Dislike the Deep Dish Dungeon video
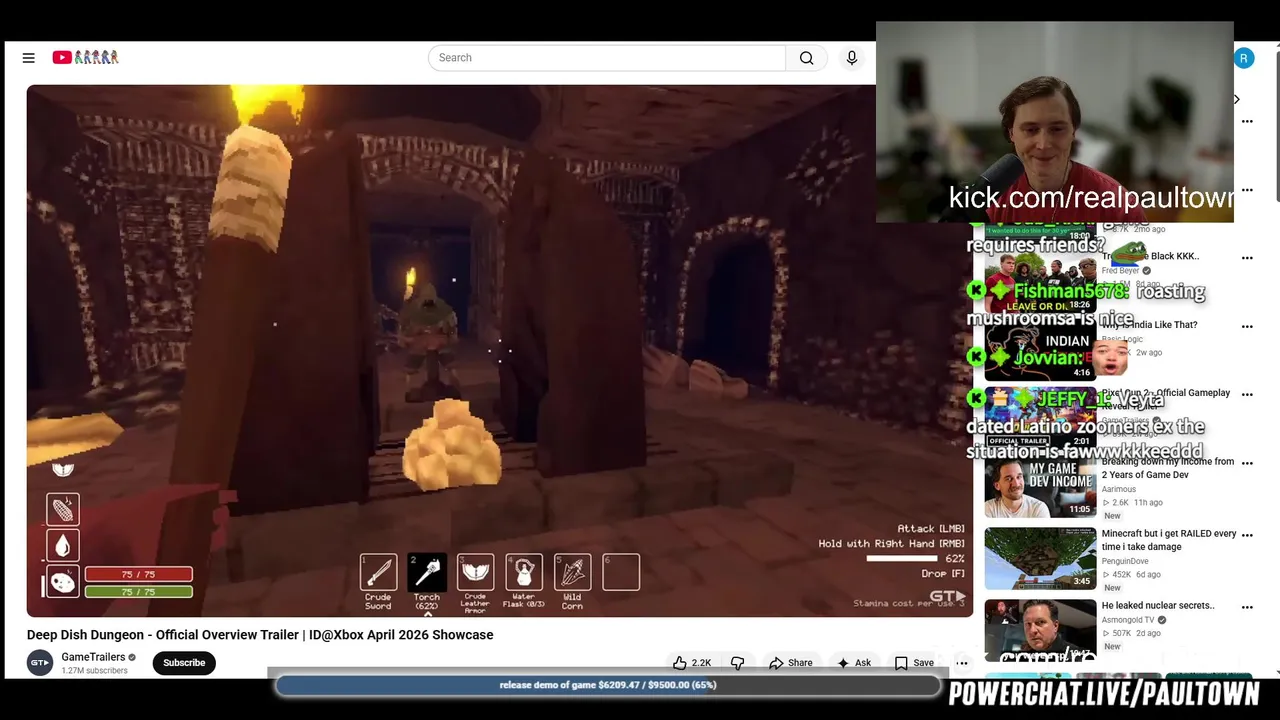1280x720 pixels. 738,663
